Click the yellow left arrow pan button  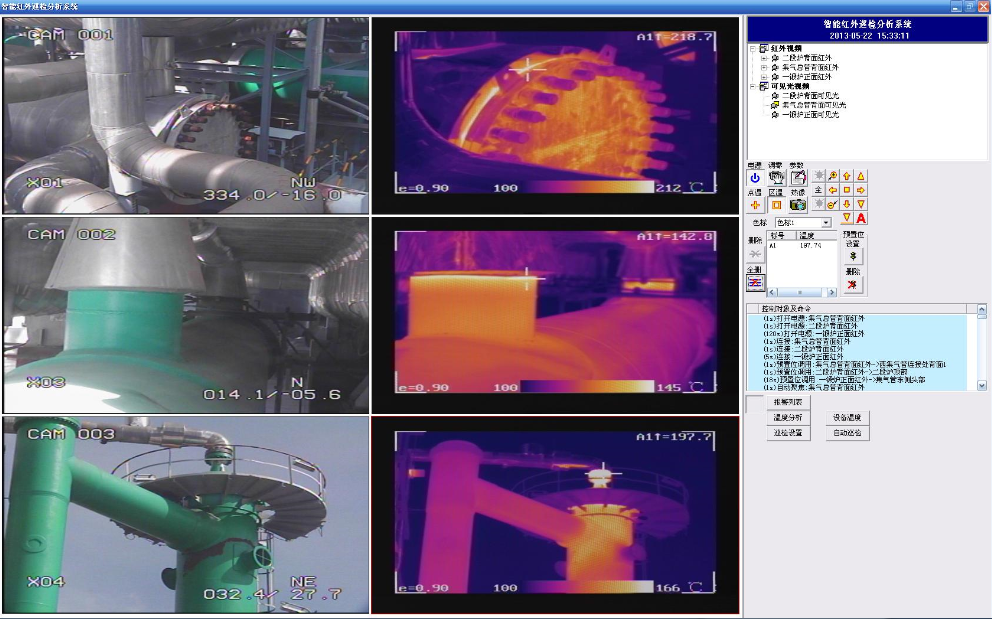point(833,190)
